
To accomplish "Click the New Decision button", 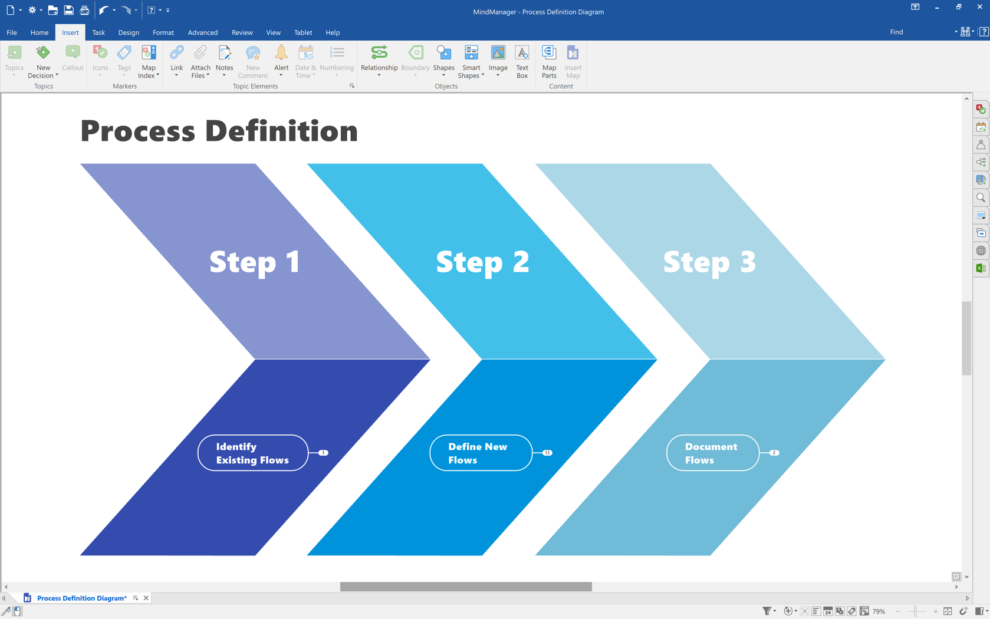I will [42, 60].
